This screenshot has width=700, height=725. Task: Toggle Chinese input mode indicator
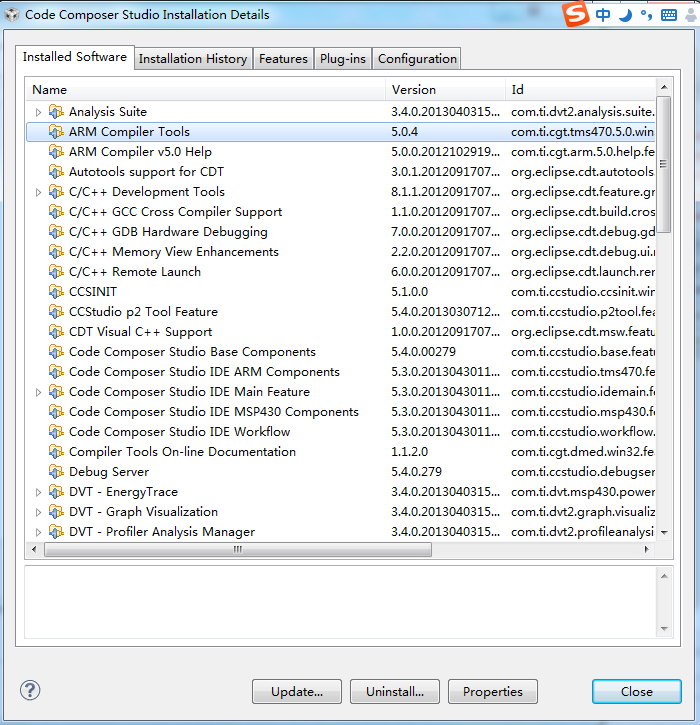(603, 15)
